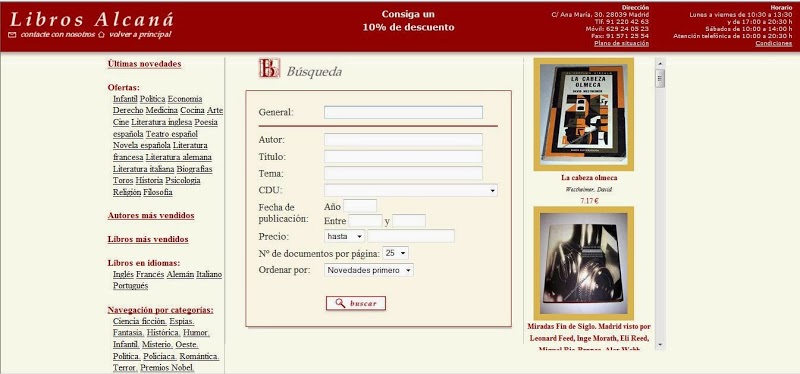Focus the General search field
This screenshot has height=374, width=800.
click(x=403, y=112)
